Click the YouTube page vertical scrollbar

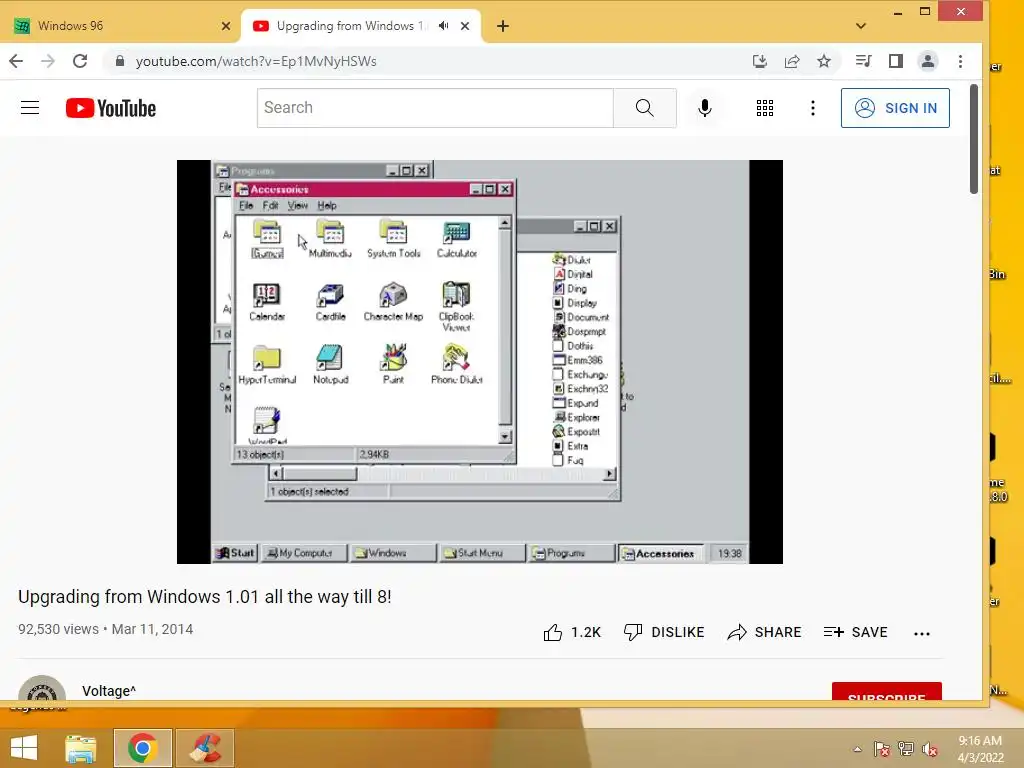974,139
